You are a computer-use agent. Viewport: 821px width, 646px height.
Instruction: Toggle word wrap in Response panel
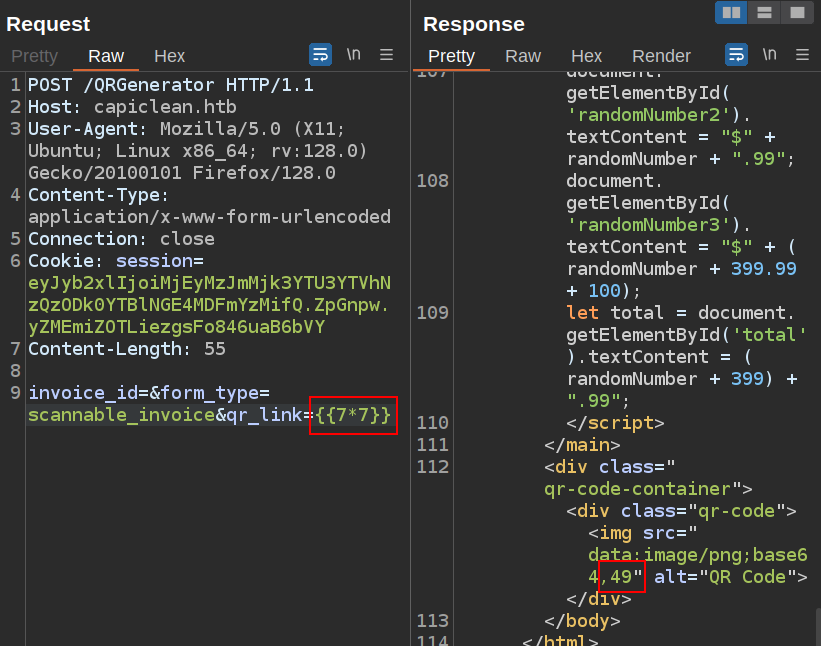point(736,54)
